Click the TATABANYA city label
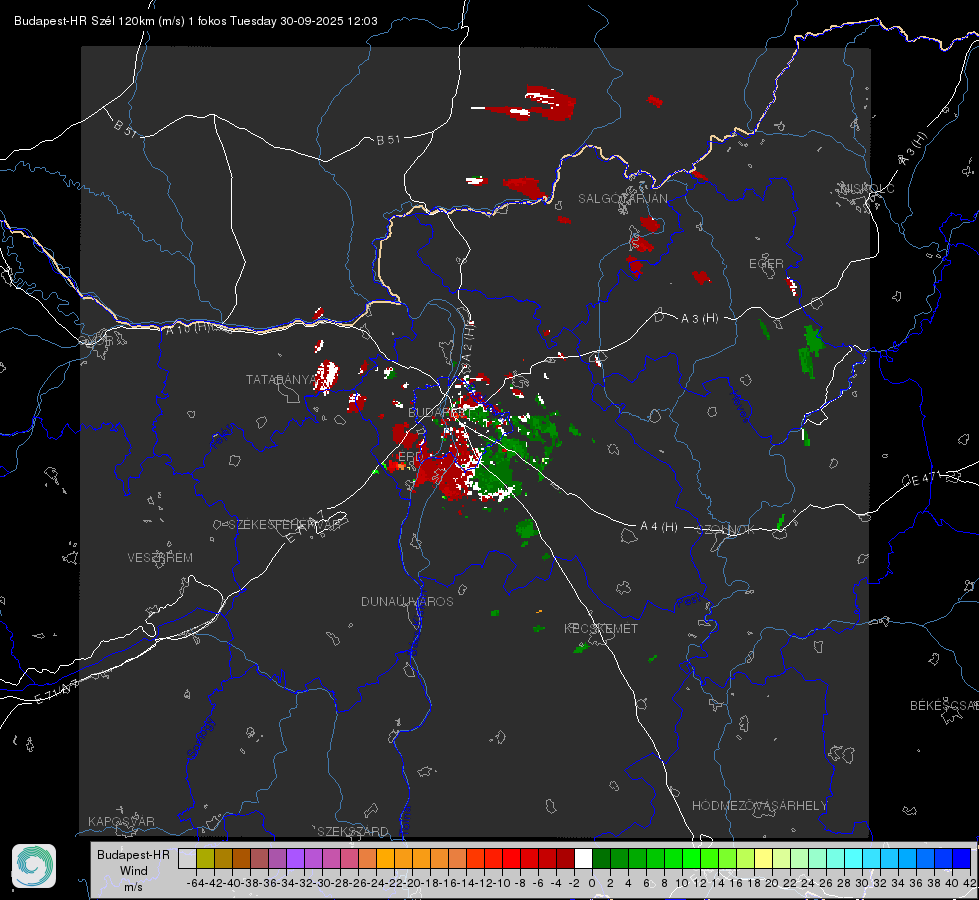The width and height of the screenshot is (979, 900). coord(282,380)
